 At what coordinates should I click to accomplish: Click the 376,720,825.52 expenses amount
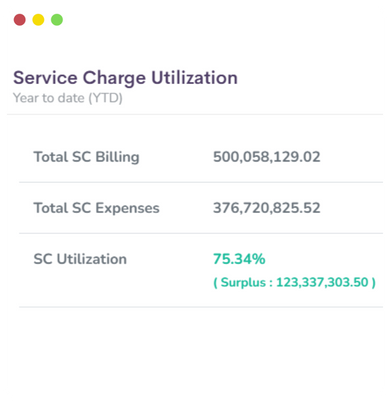coord(267,208)
